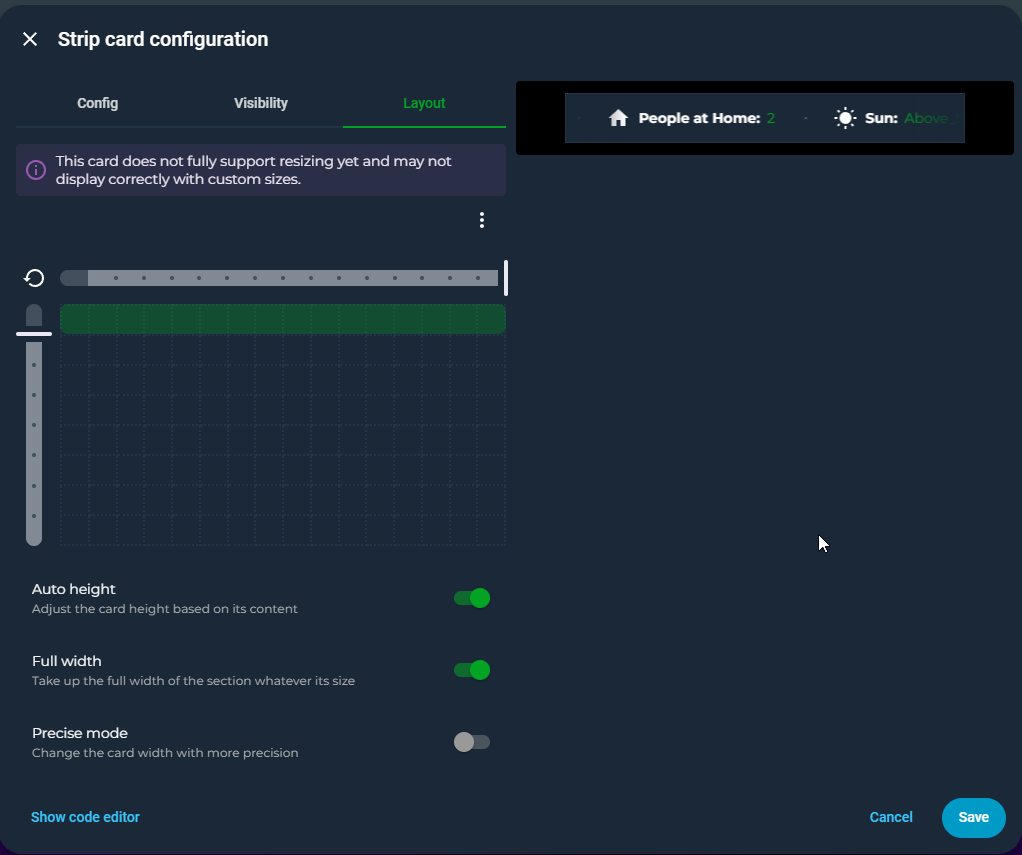Turn off the Full width toggle
This screenshot has width=1022, height=855.
click(x=472, y=670)
